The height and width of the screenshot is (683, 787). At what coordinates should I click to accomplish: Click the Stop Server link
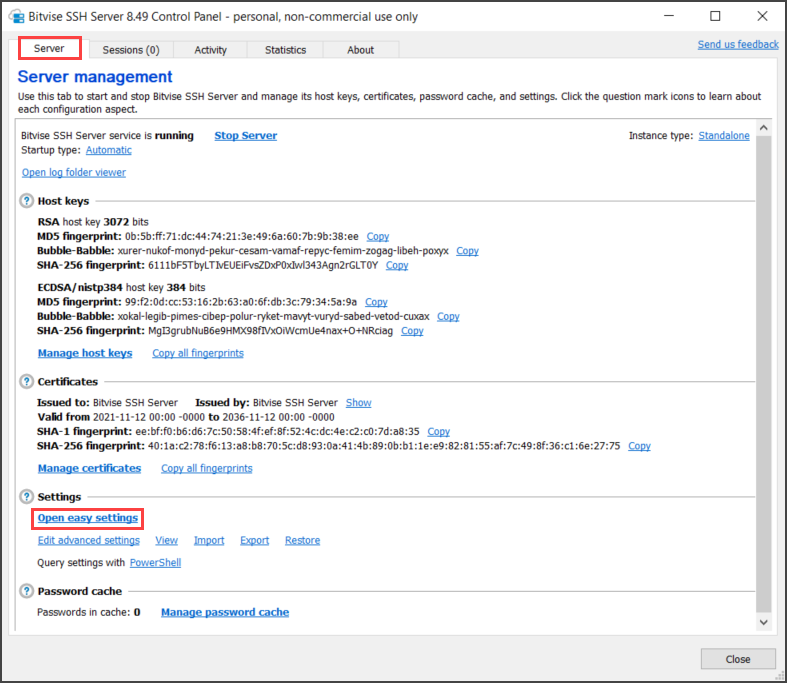(x=245, y=136)
